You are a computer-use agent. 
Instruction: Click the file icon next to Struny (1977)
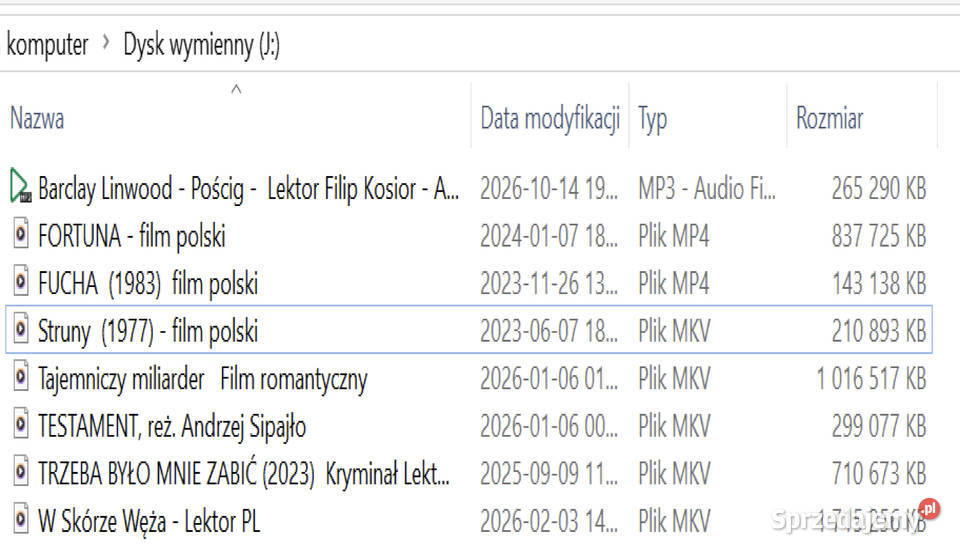click(21, 329)
